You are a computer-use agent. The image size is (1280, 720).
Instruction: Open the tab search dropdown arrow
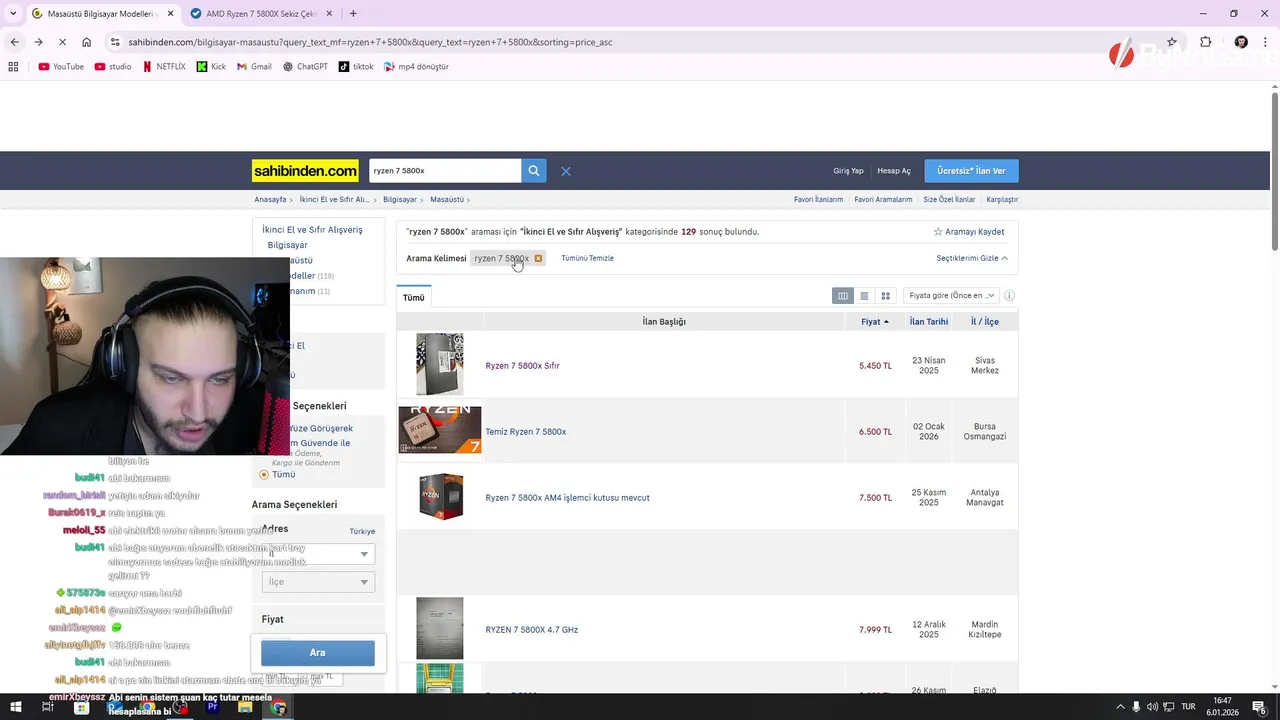[13, 14]
